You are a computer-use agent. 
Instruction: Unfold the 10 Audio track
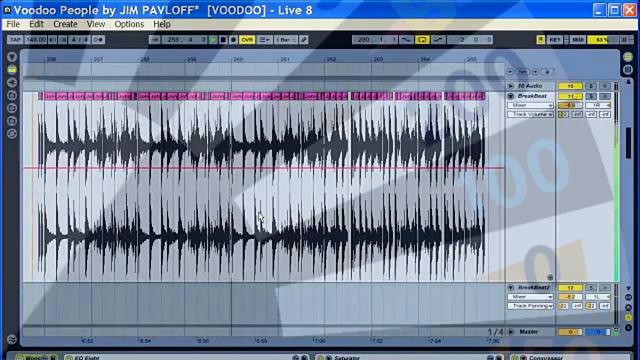tap(511, 86)
